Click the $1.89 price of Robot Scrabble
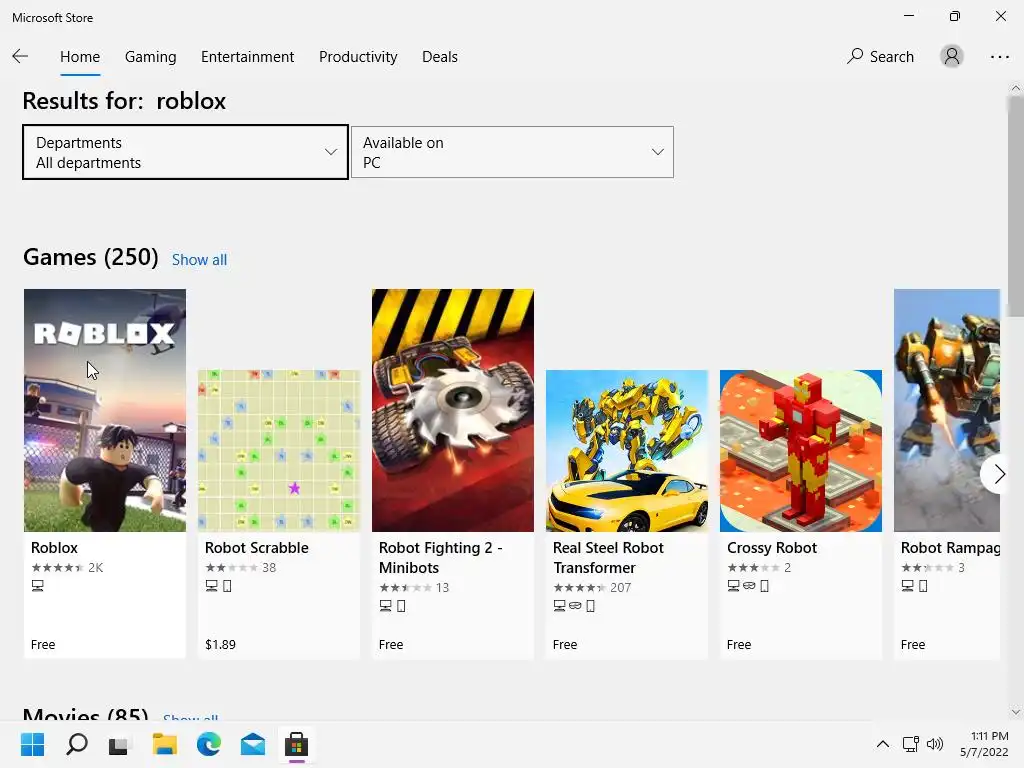 click(x=220, y=645)
